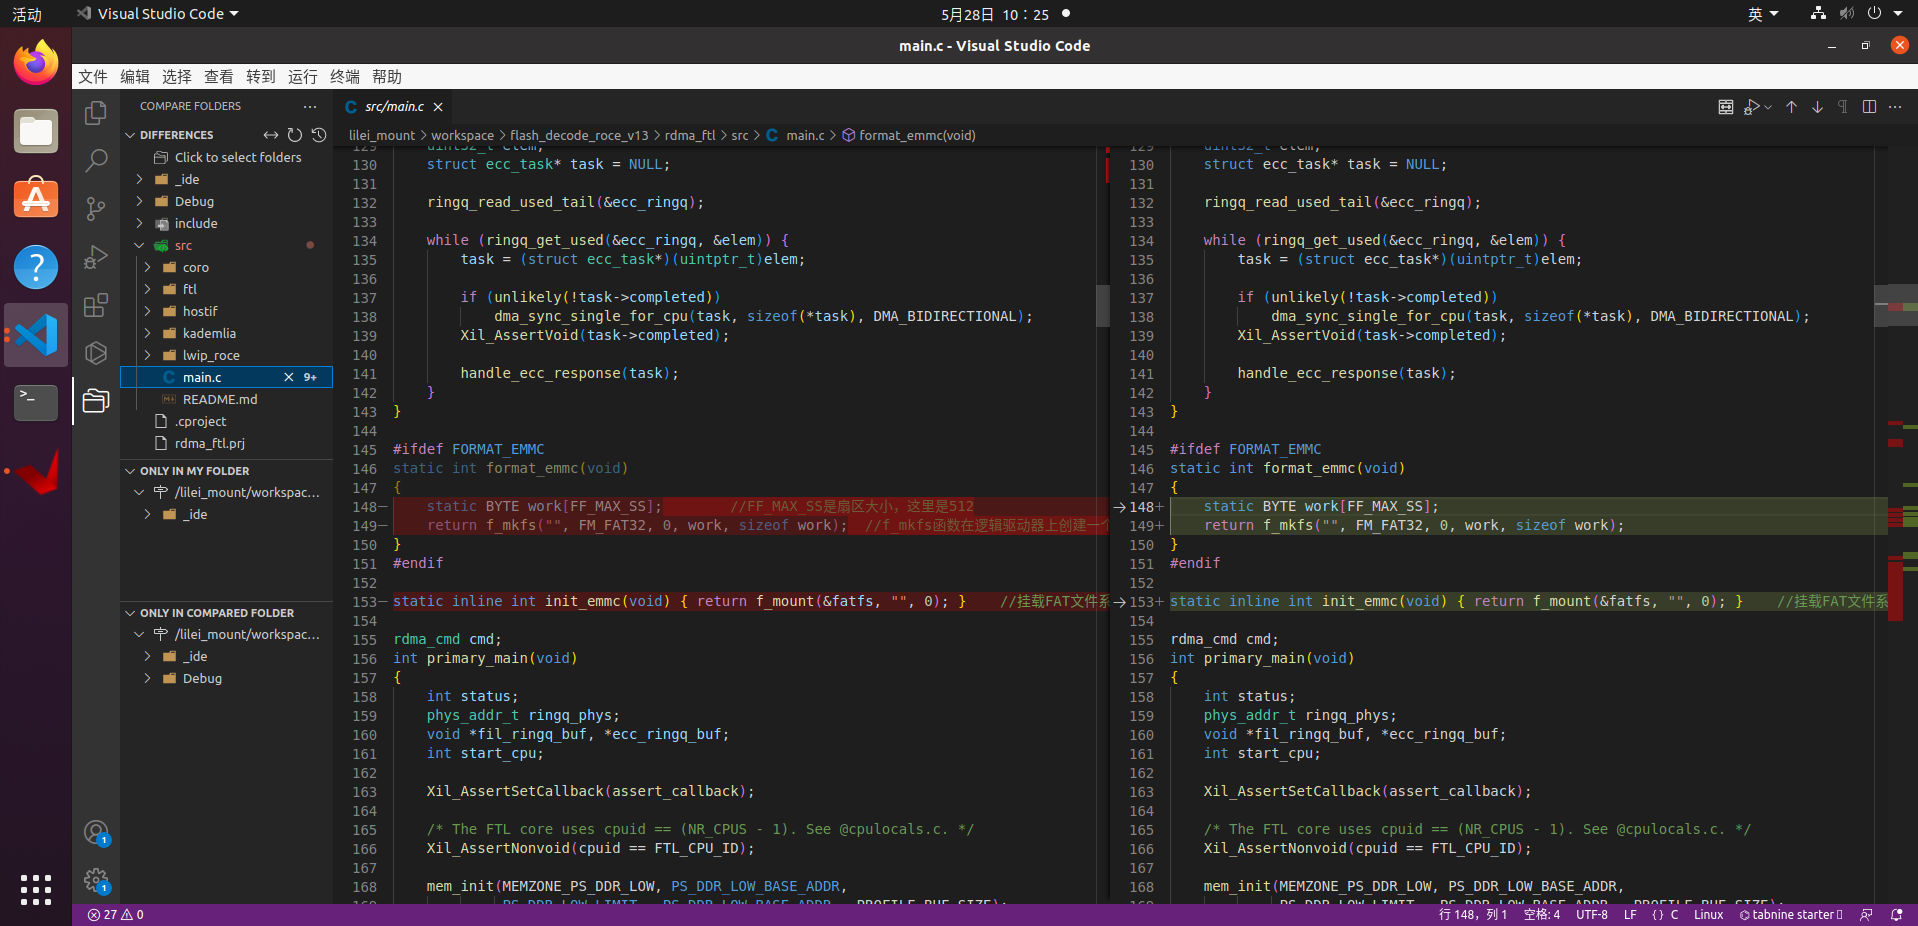
Task: Close the src/main.c tab
Action: point(438,107)
